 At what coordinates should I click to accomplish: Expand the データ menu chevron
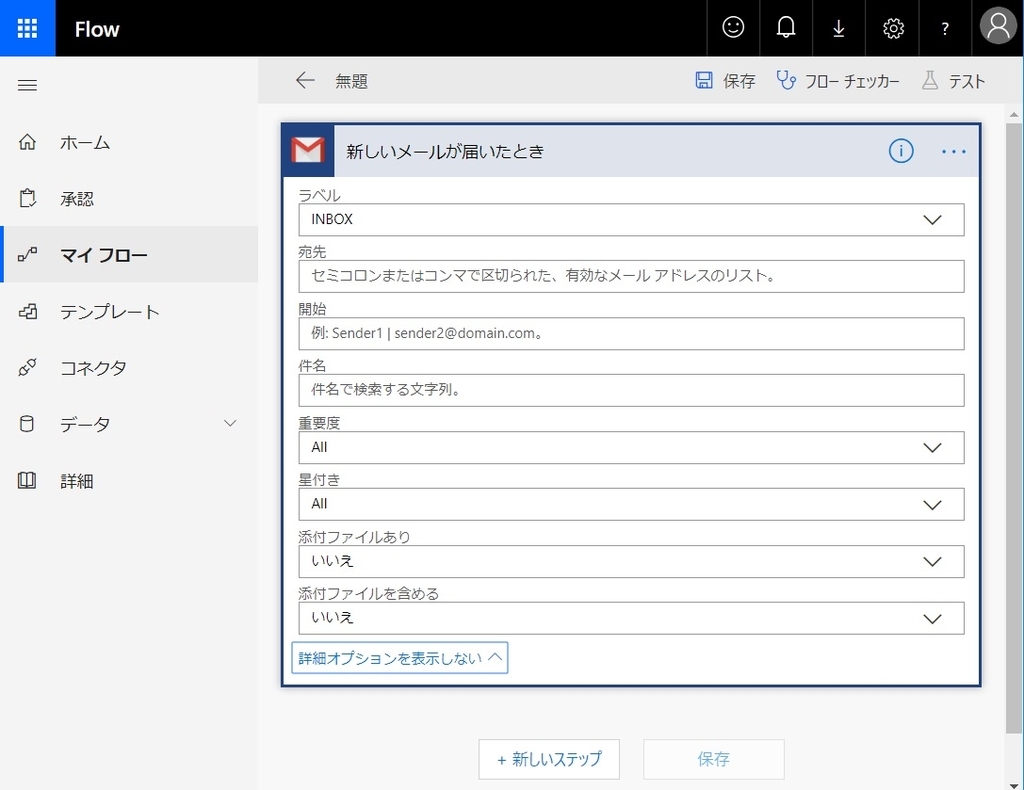coord(230,424)
